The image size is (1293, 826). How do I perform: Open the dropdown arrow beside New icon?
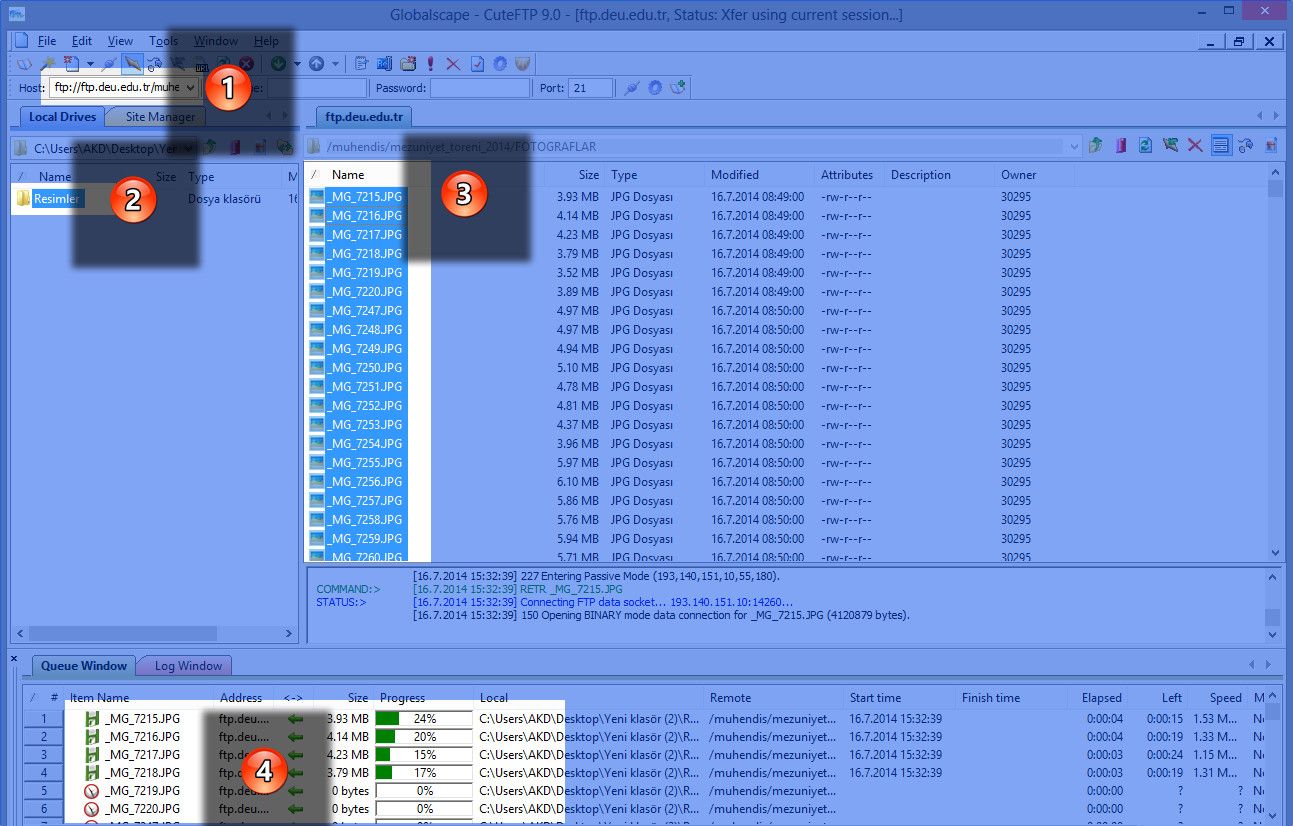point(90,64)
